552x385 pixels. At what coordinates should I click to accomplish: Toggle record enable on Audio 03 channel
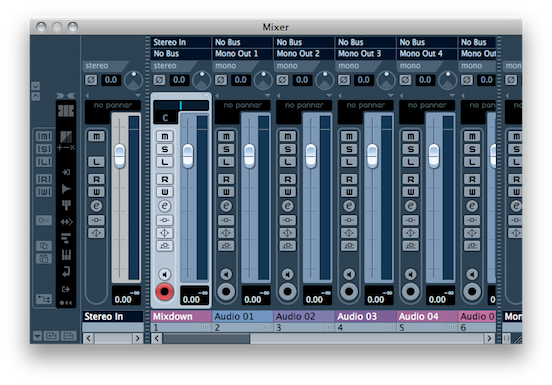pos(349,292)
